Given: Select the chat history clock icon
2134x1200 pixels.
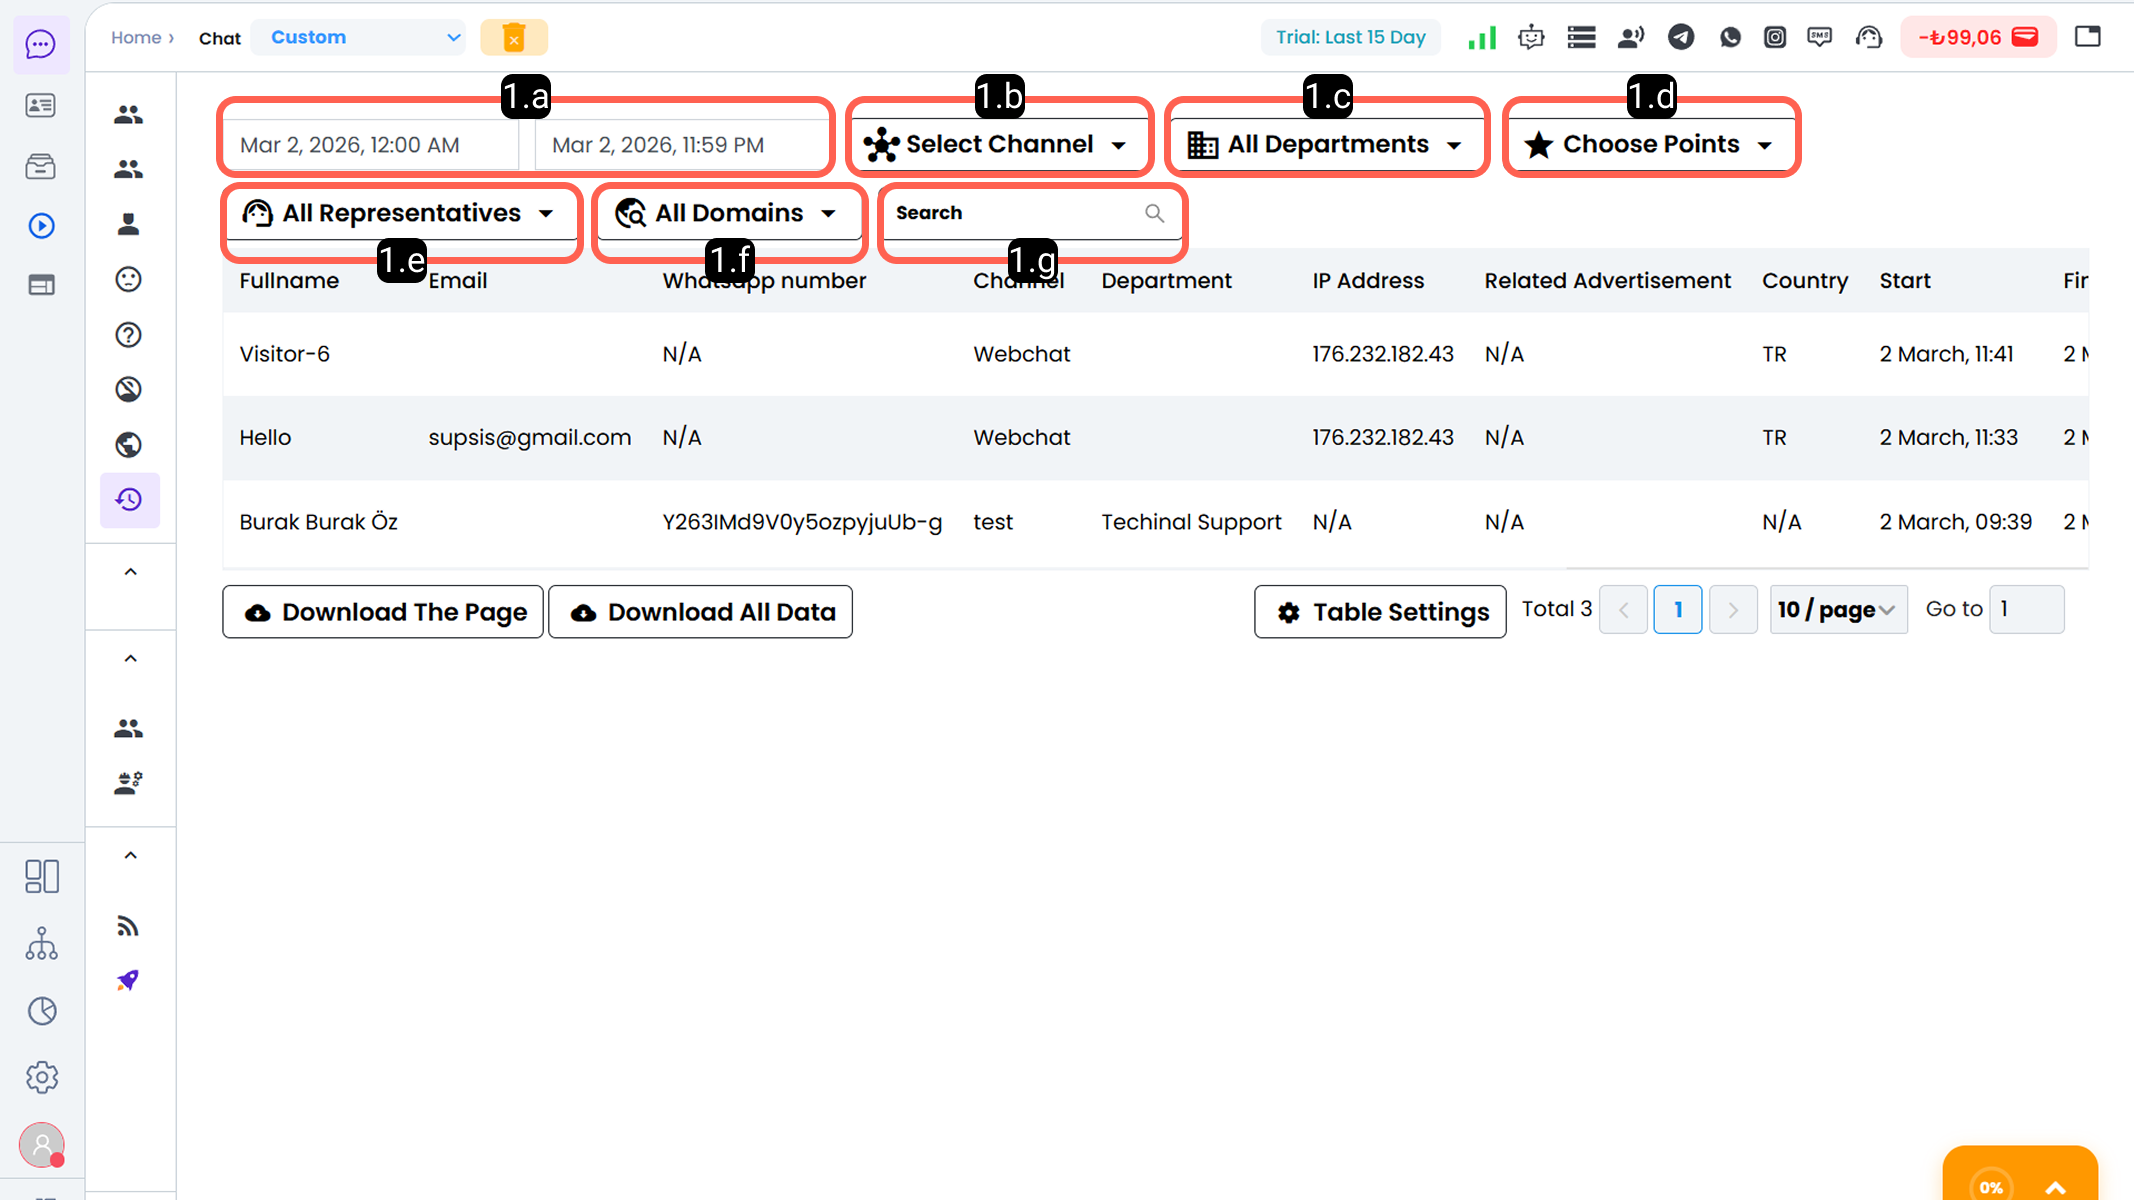Looking at the screenshot, I should pos(129,499).
